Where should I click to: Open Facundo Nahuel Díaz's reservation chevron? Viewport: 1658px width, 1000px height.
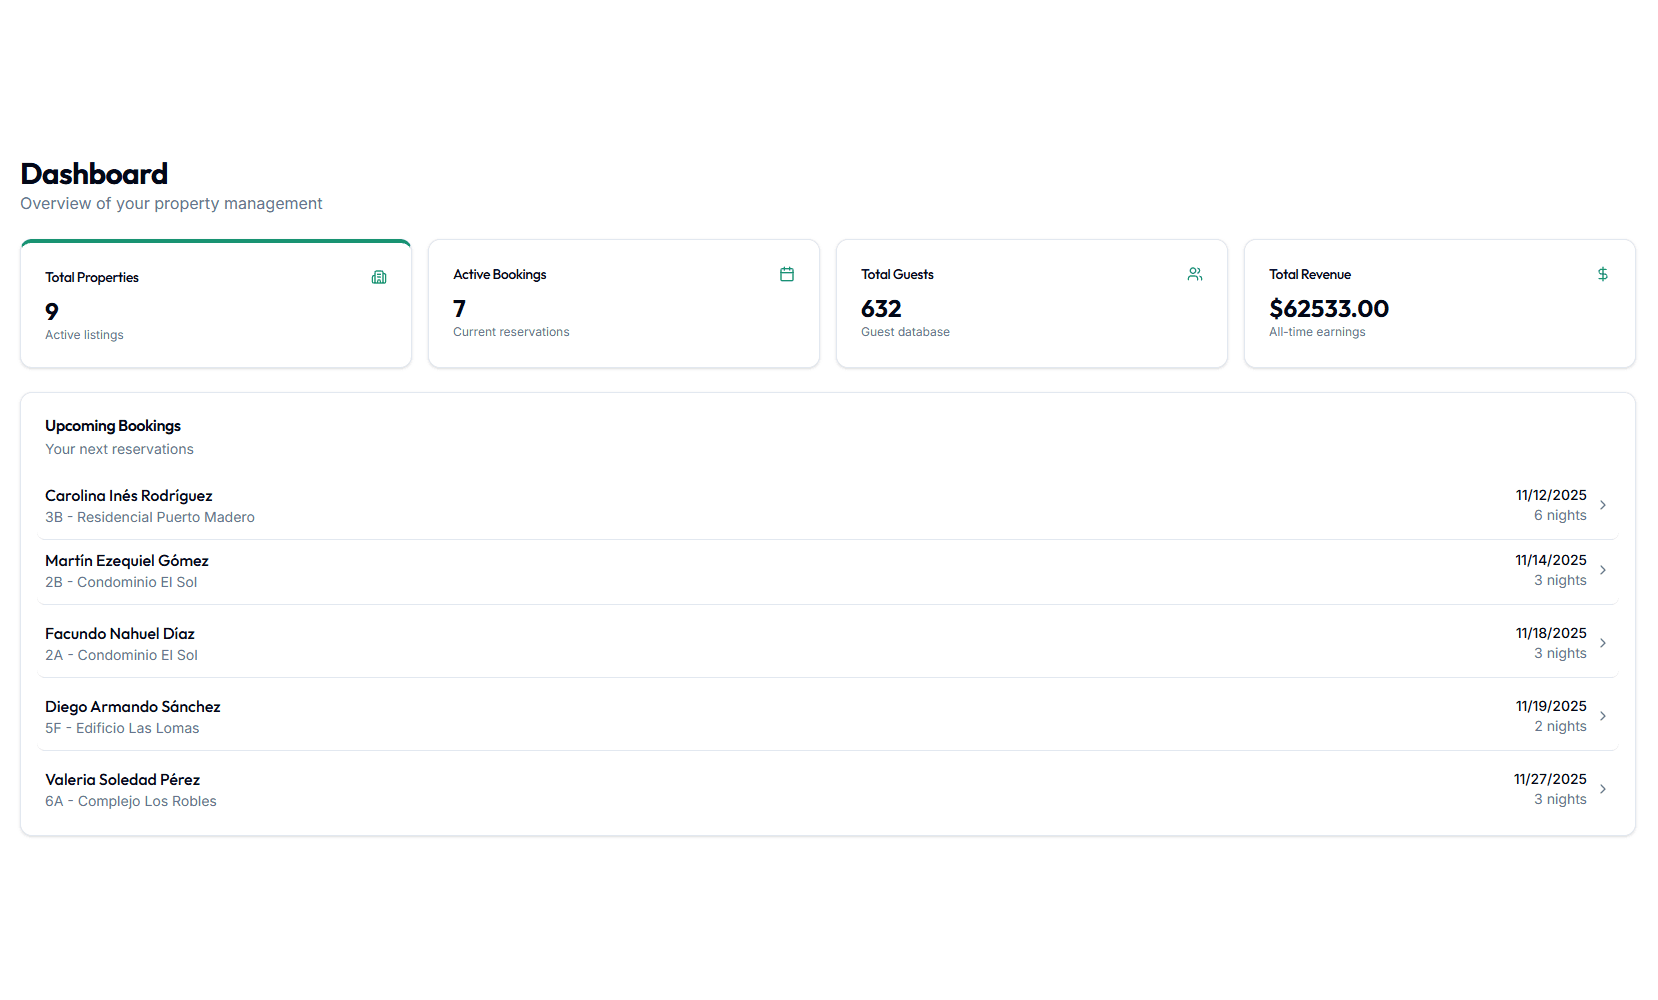click(x=1604, y=643)
